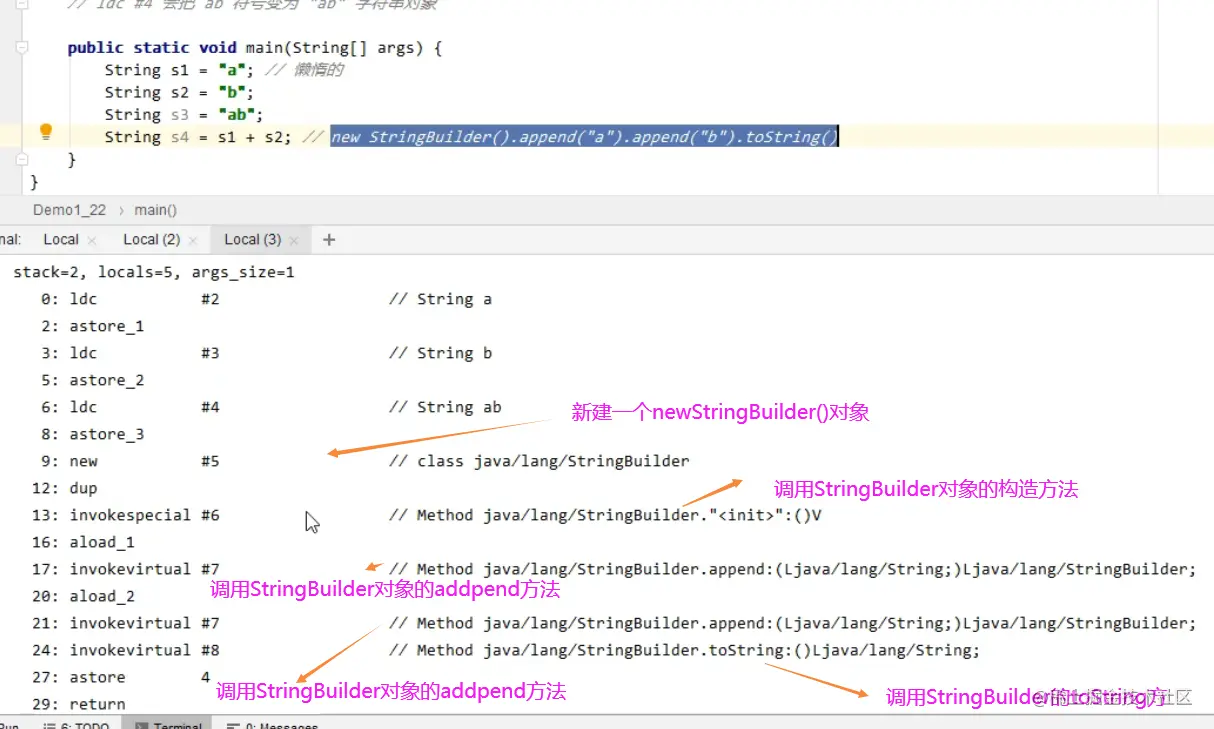
Task: Click the '21: invokevirtual #7' bytecode line
Action: coord(614,623)
